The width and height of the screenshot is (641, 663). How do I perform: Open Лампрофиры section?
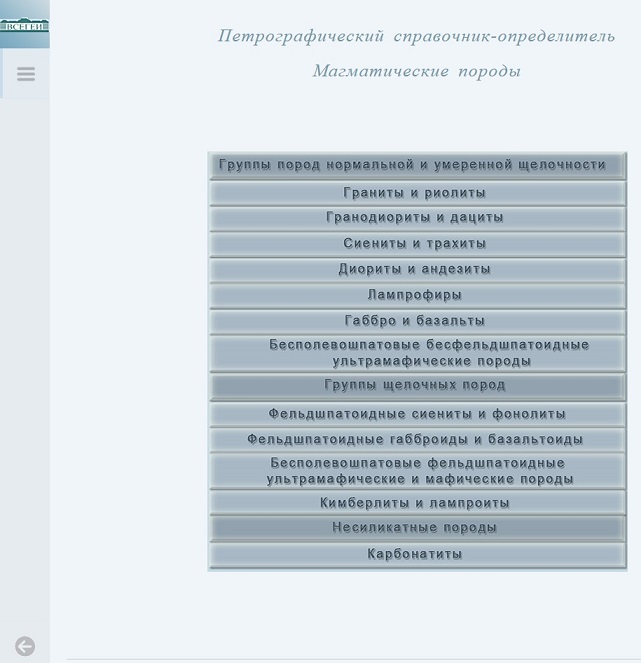(x=417, y=296)
